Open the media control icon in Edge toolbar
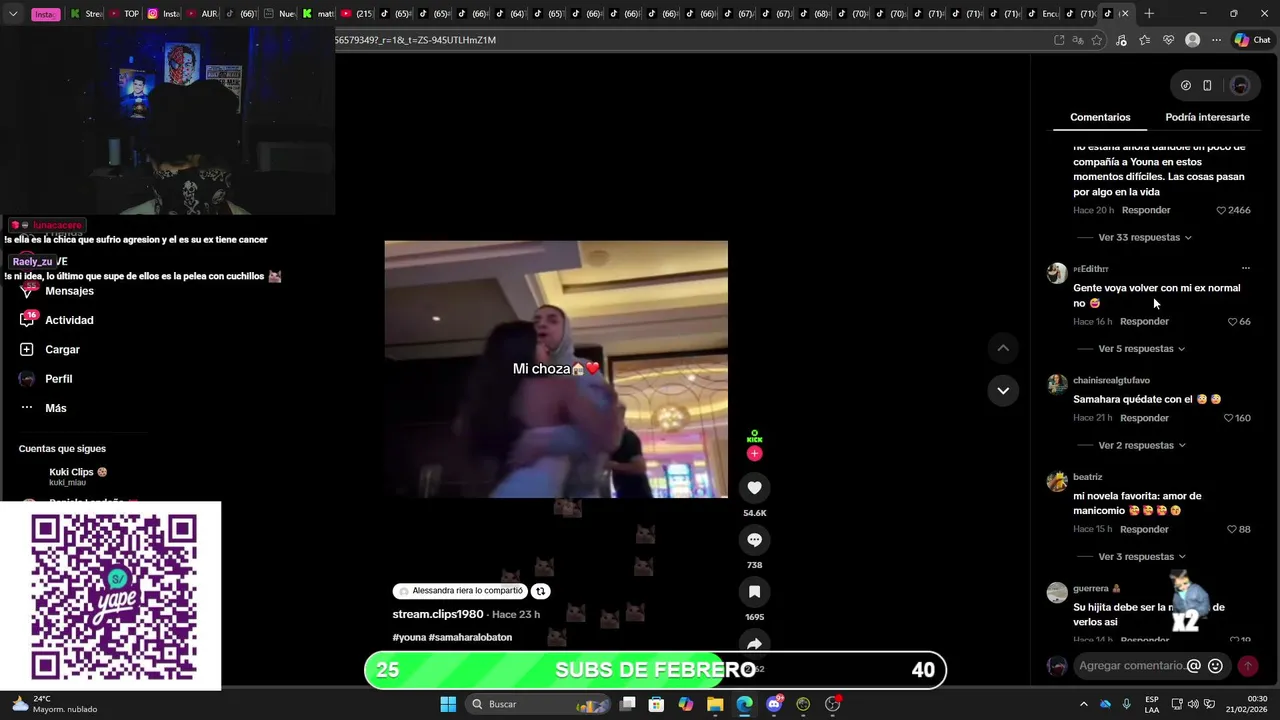This screenshot has width=1280, height=720. (1121, 40)
